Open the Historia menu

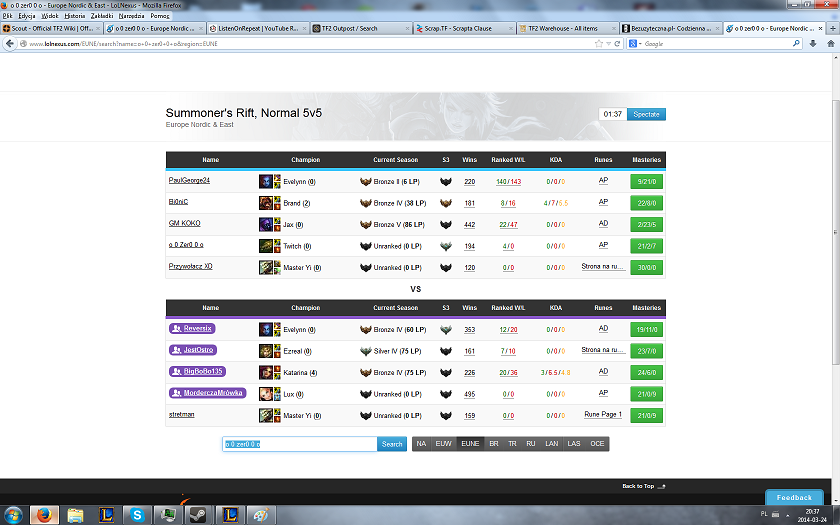click(74, 16)
